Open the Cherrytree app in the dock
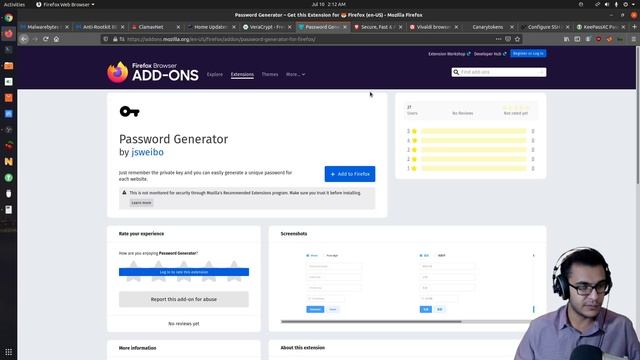Screen dimensions: 640x360 point(9,146)
